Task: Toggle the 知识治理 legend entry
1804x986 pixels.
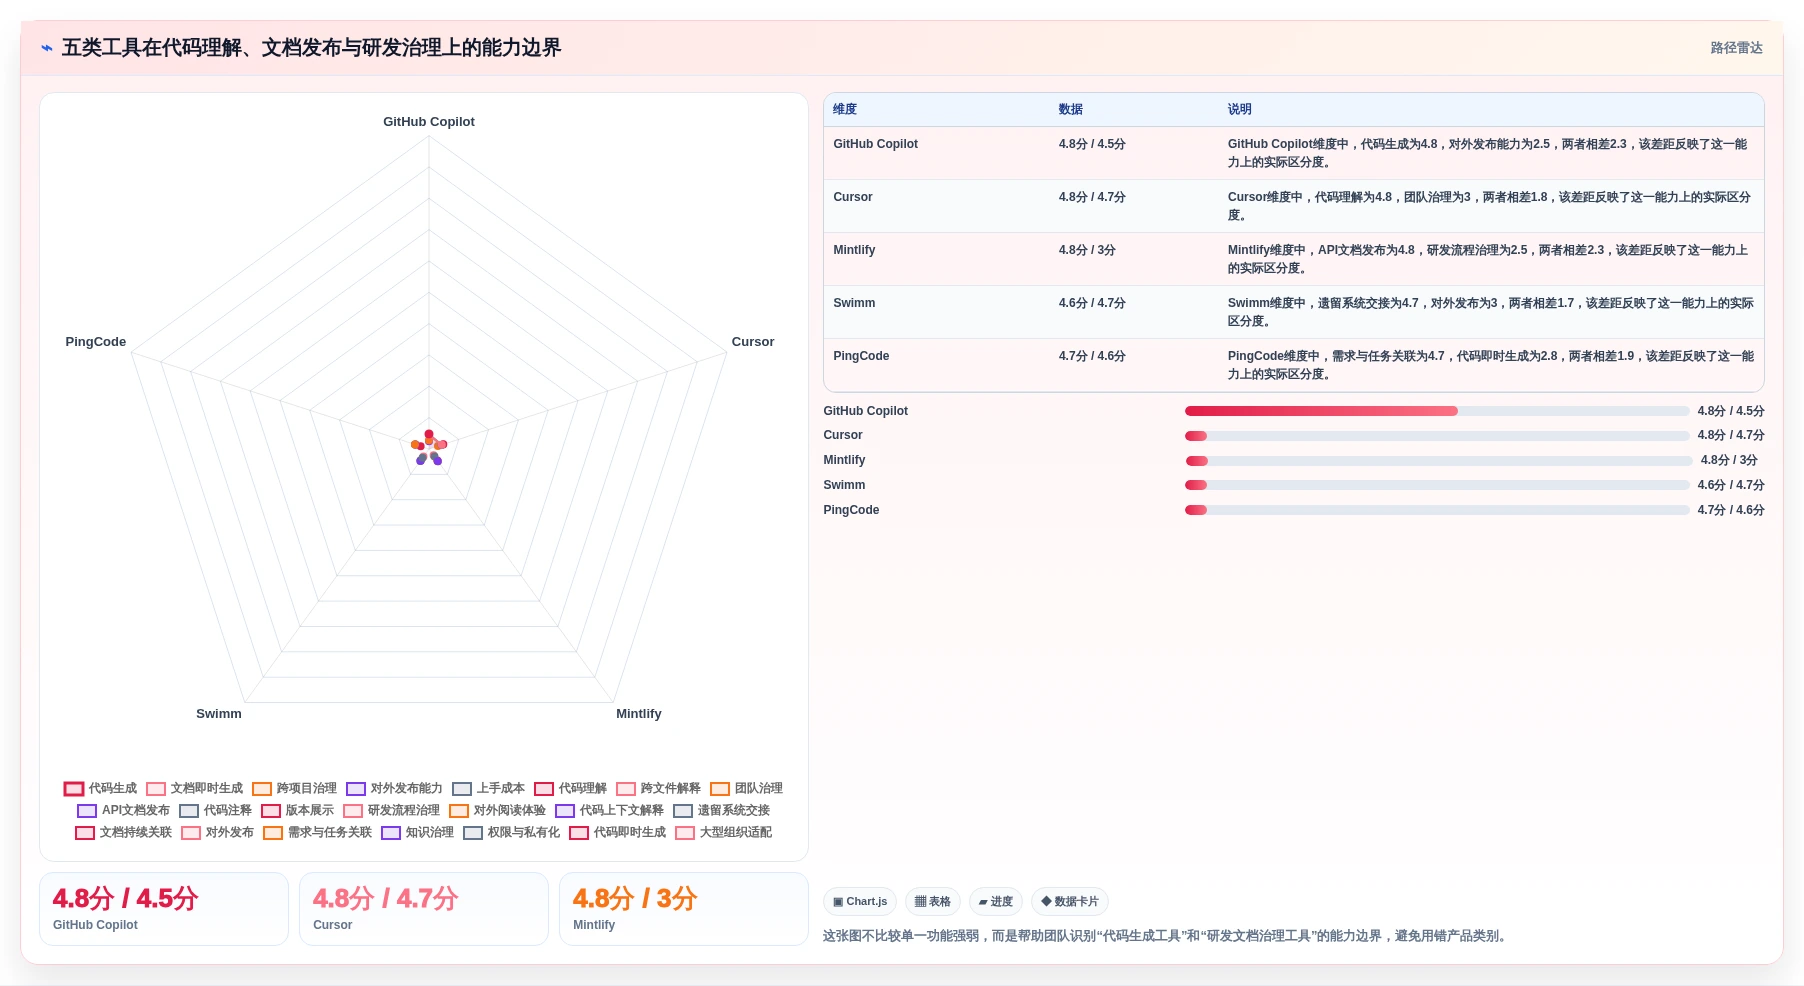Action: tap(417, 832)
